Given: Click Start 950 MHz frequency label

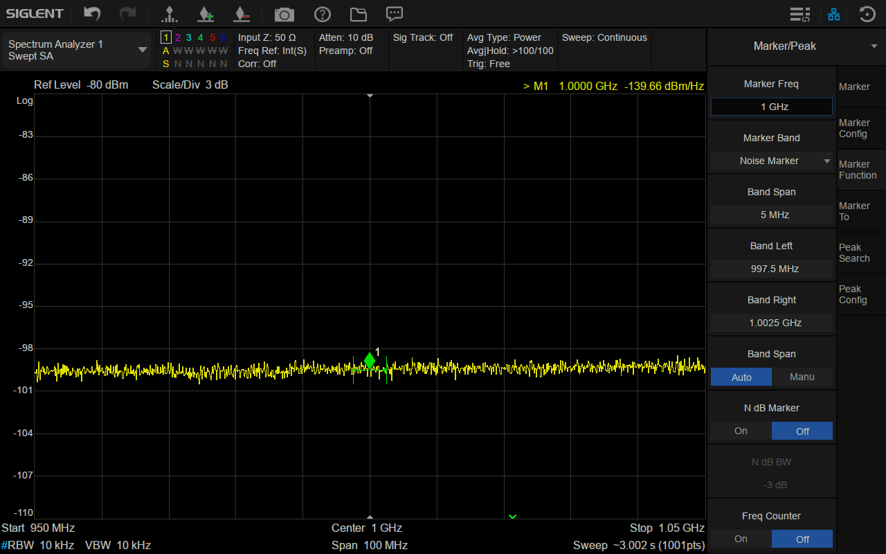Looking at the screenshot, I should pyautogui.click(x=38, y=528).
